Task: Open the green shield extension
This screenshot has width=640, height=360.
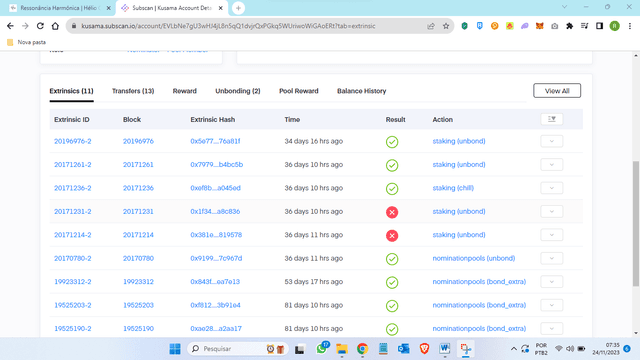Action: tap(464, 26)
